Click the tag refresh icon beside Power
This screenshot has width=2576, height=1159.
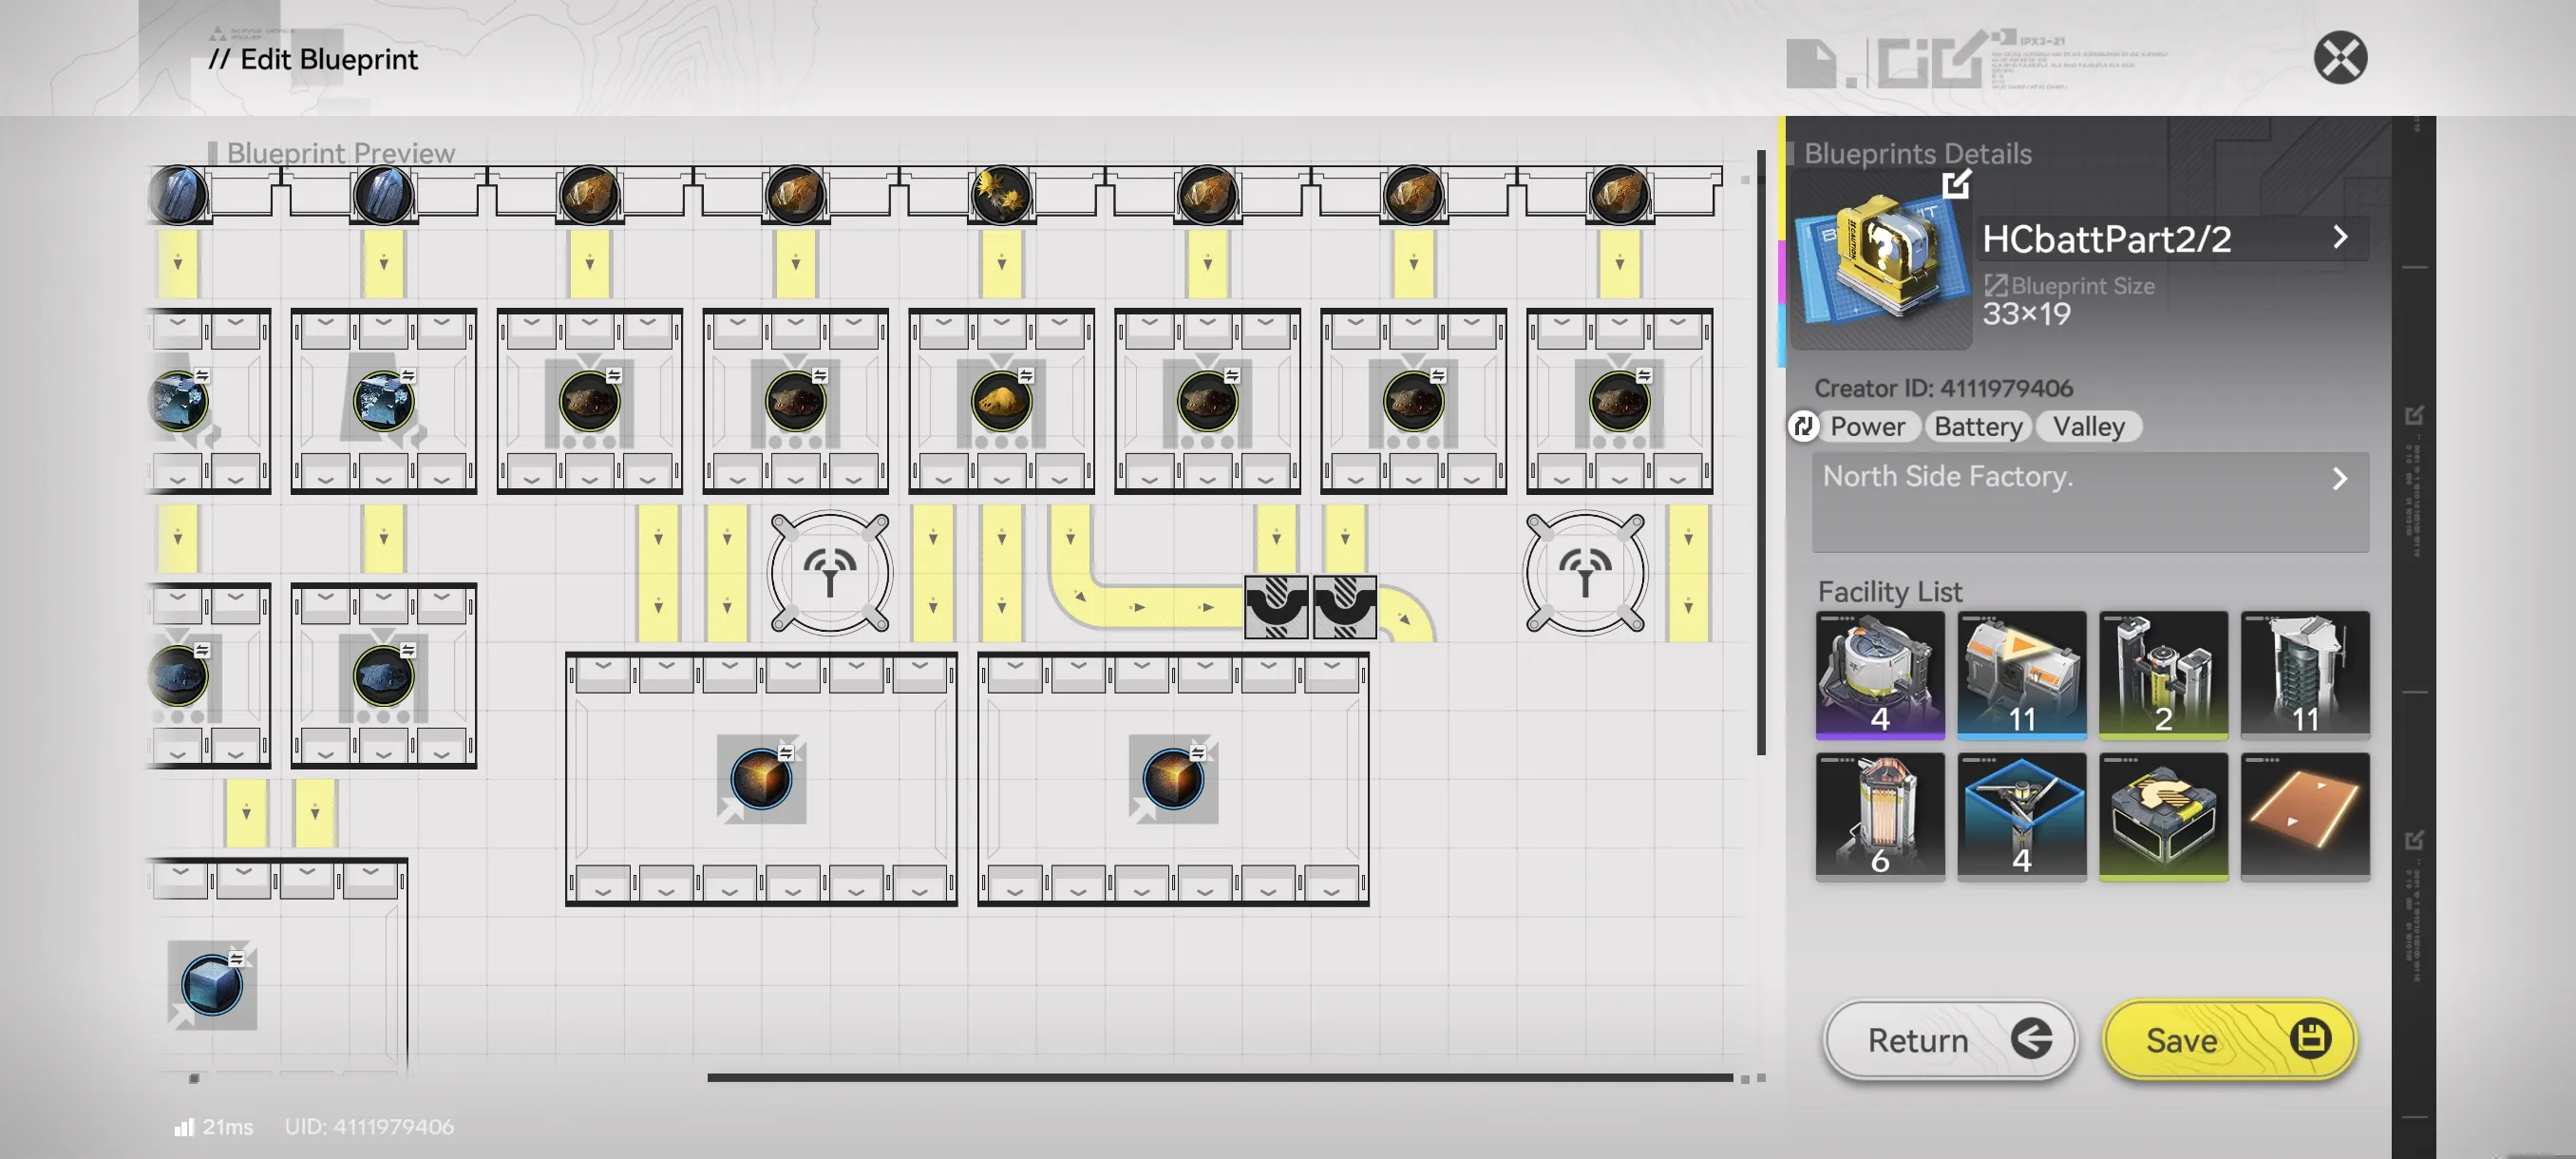1803,427
